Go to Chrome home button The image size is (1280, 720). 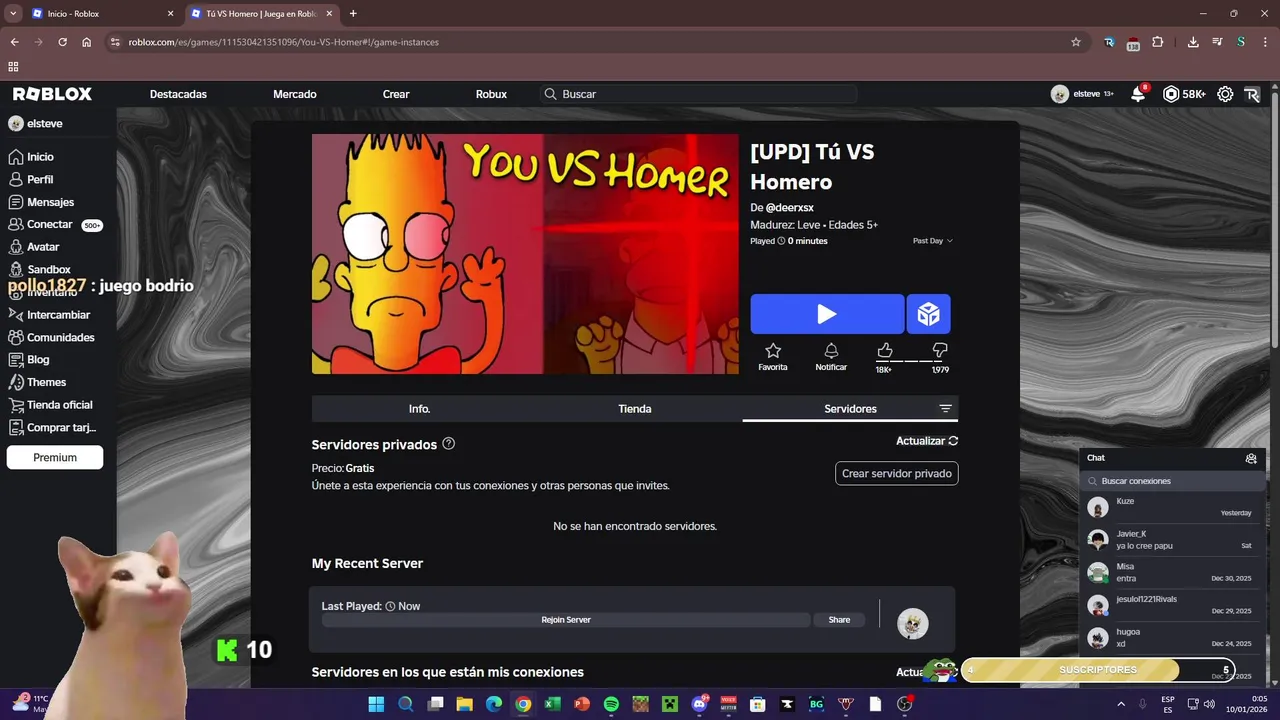(87, 42)
